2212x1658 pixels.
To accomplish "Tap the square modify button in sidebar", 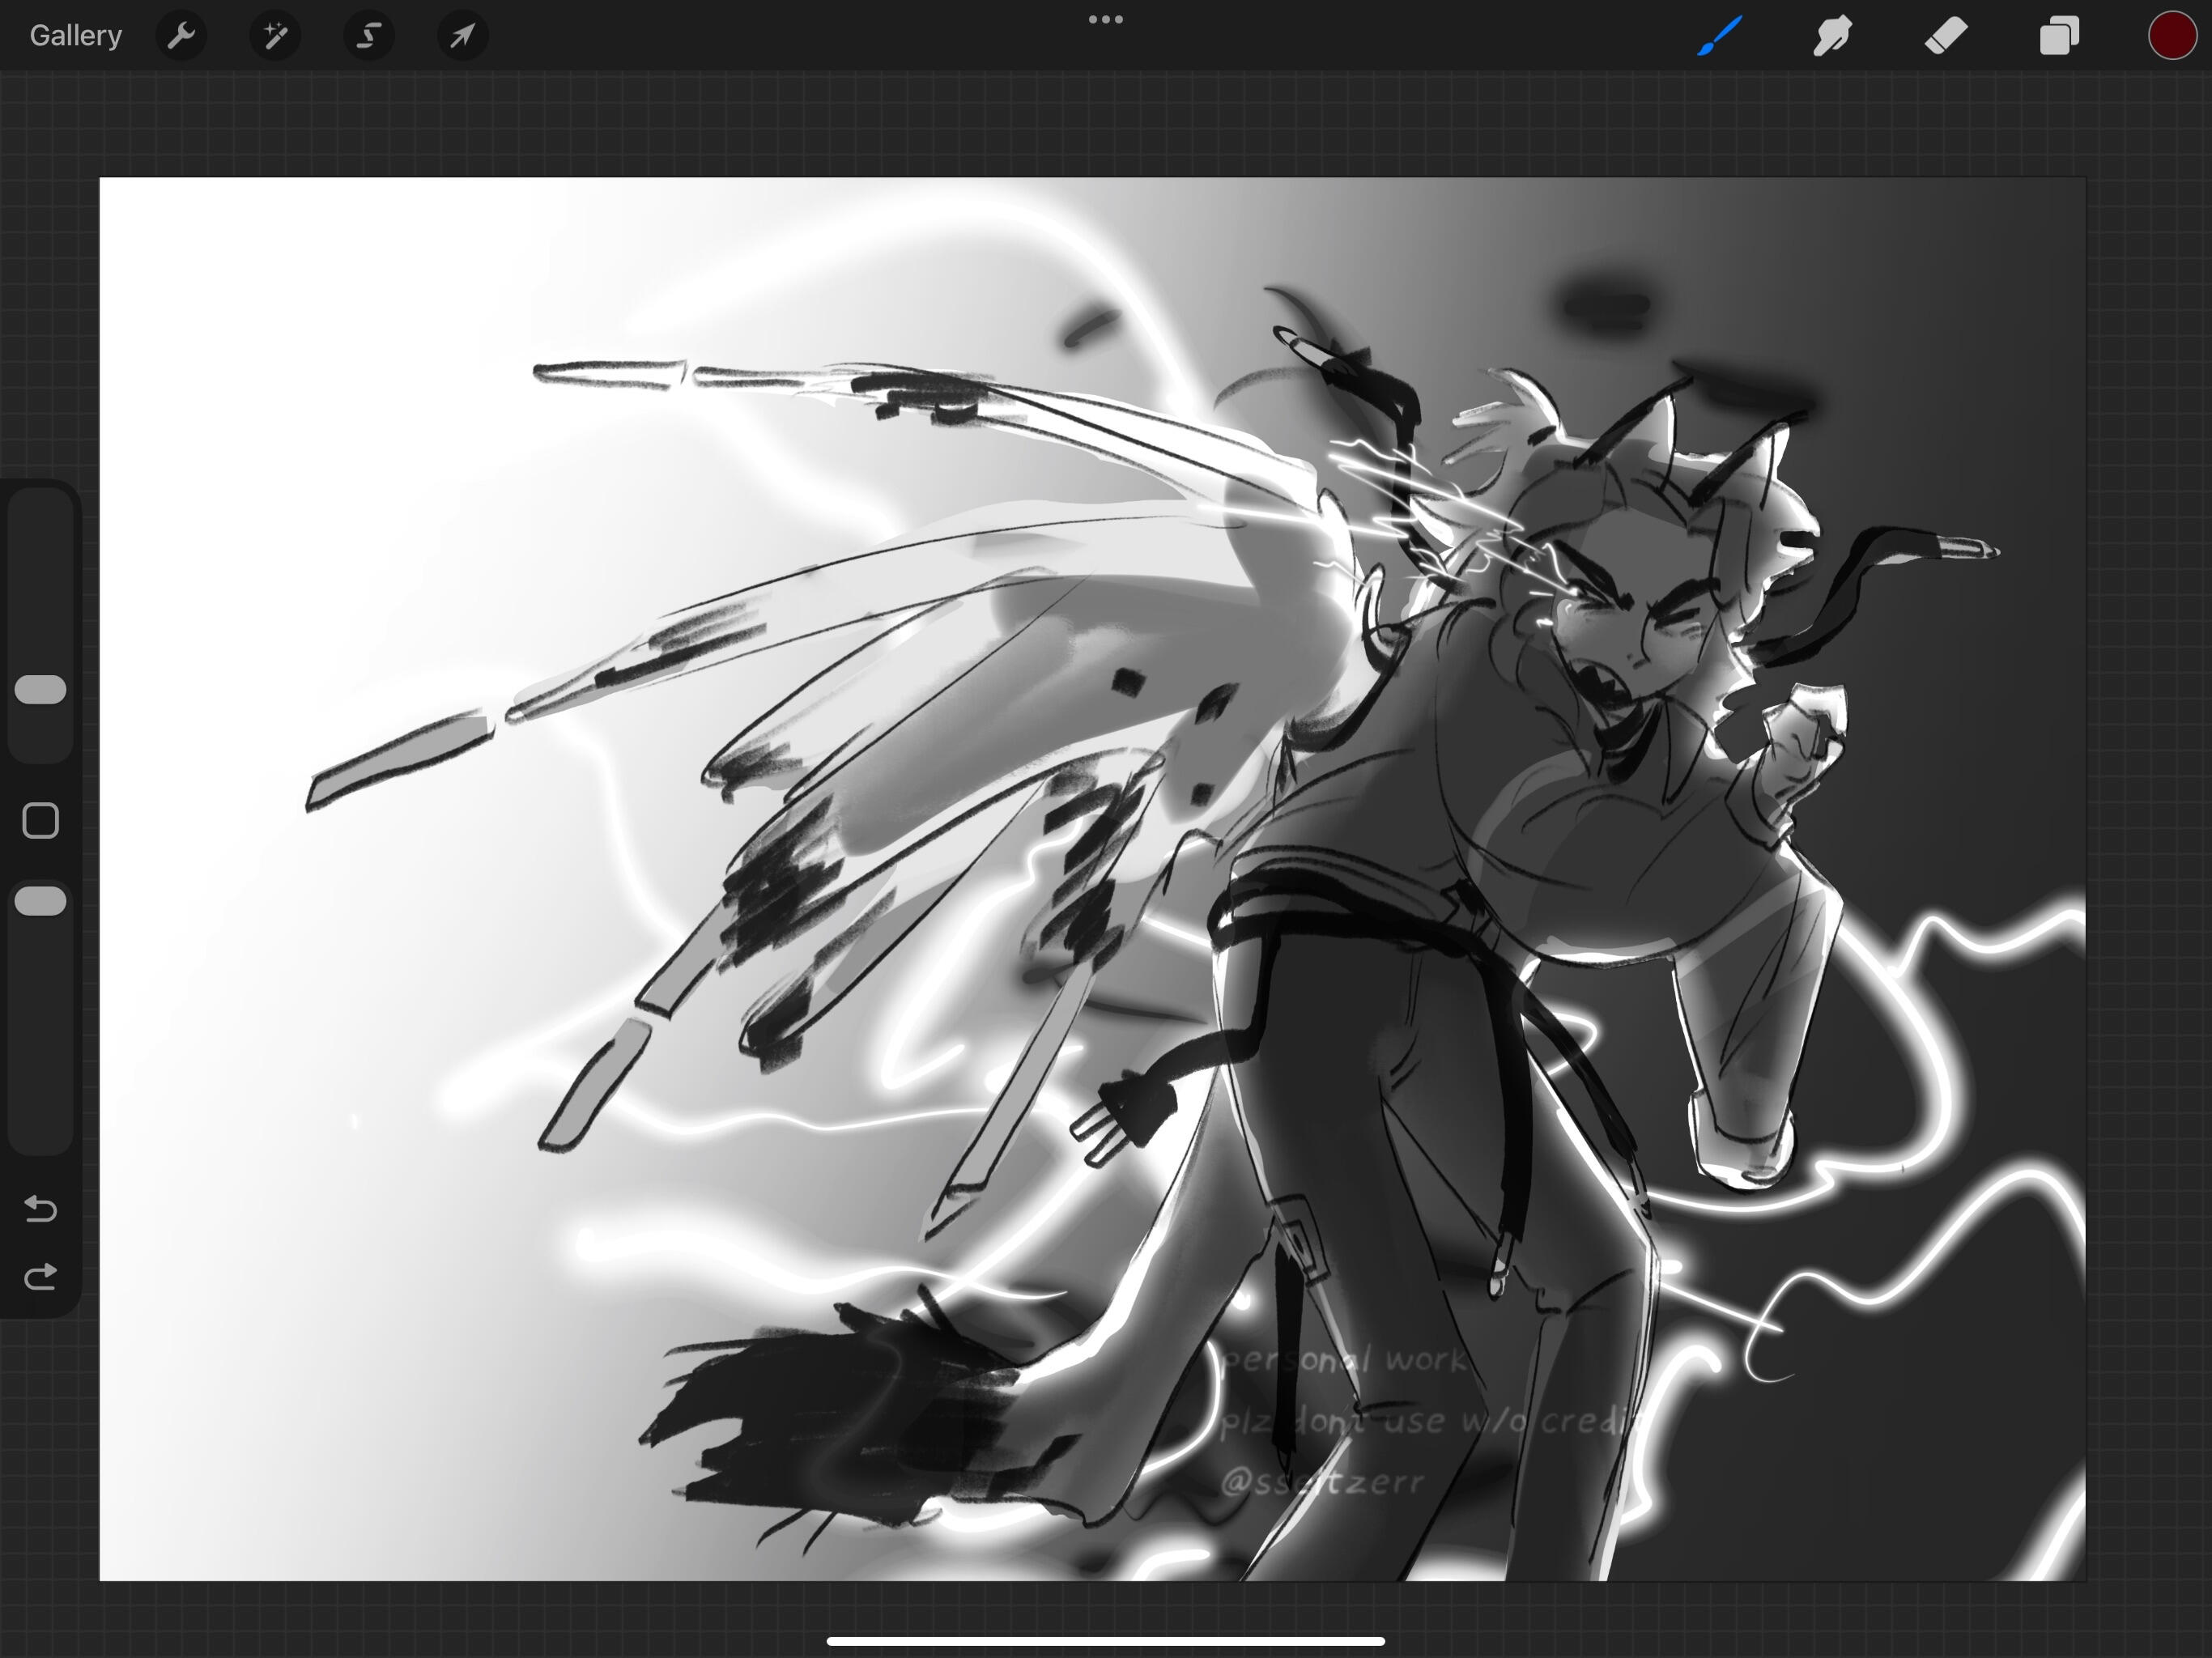I will click(x=41, y=821).
